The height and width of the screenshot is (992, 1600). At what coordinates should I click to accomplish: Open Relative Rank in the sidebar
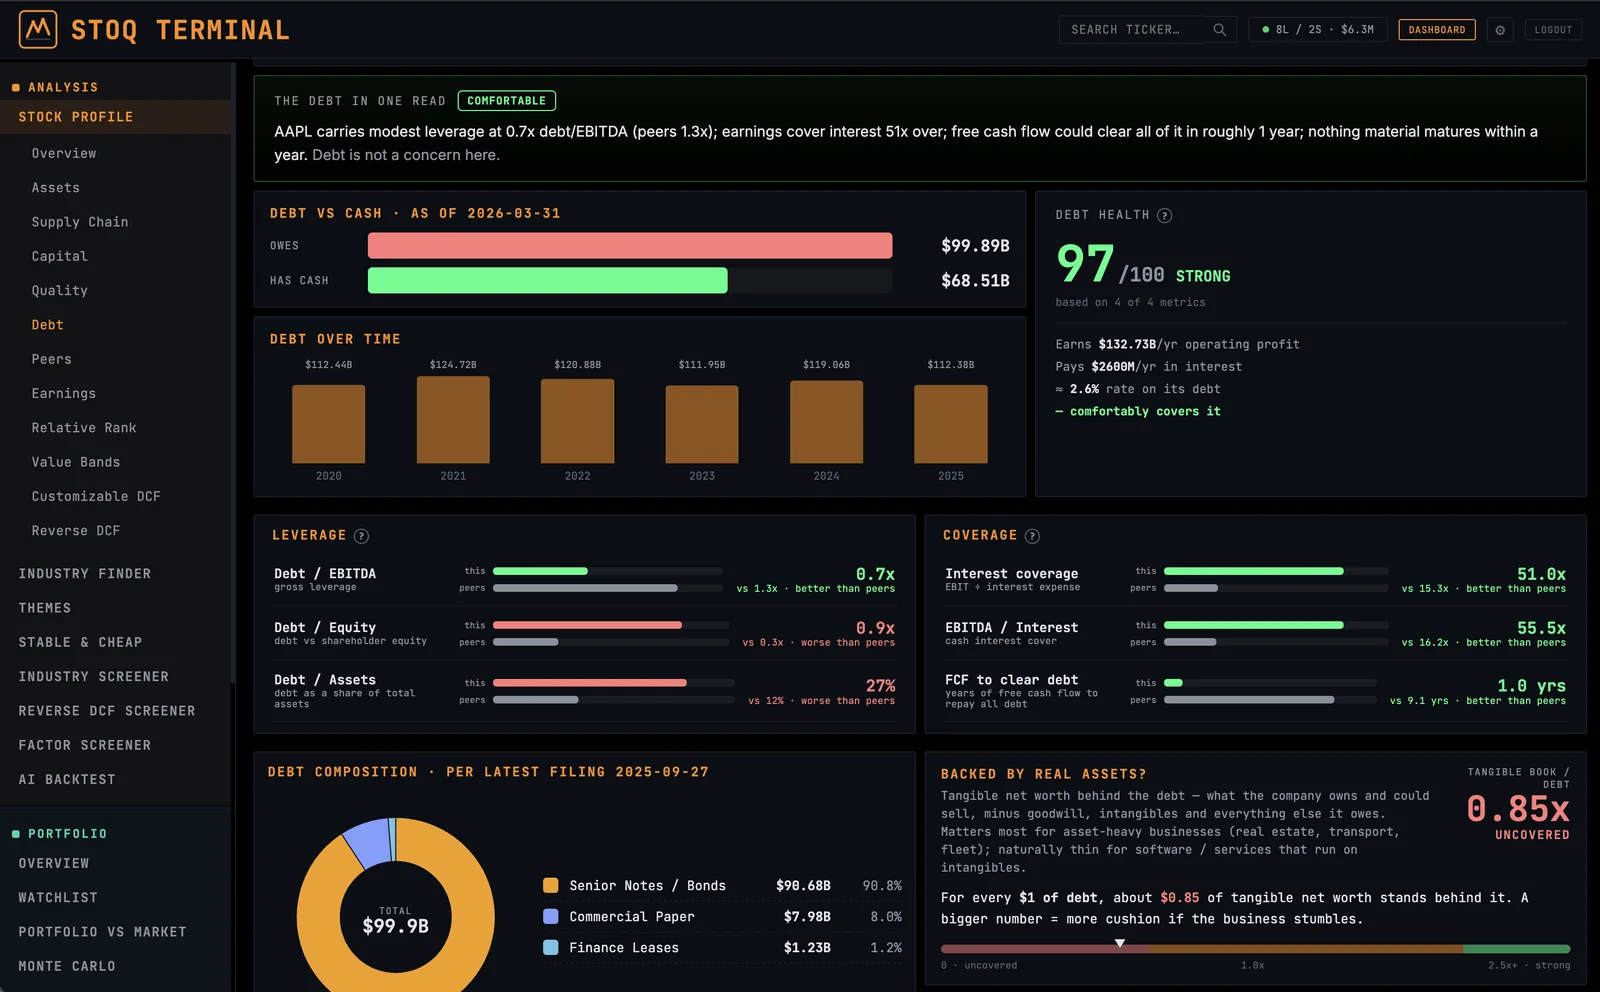click(x=84, y=428)
